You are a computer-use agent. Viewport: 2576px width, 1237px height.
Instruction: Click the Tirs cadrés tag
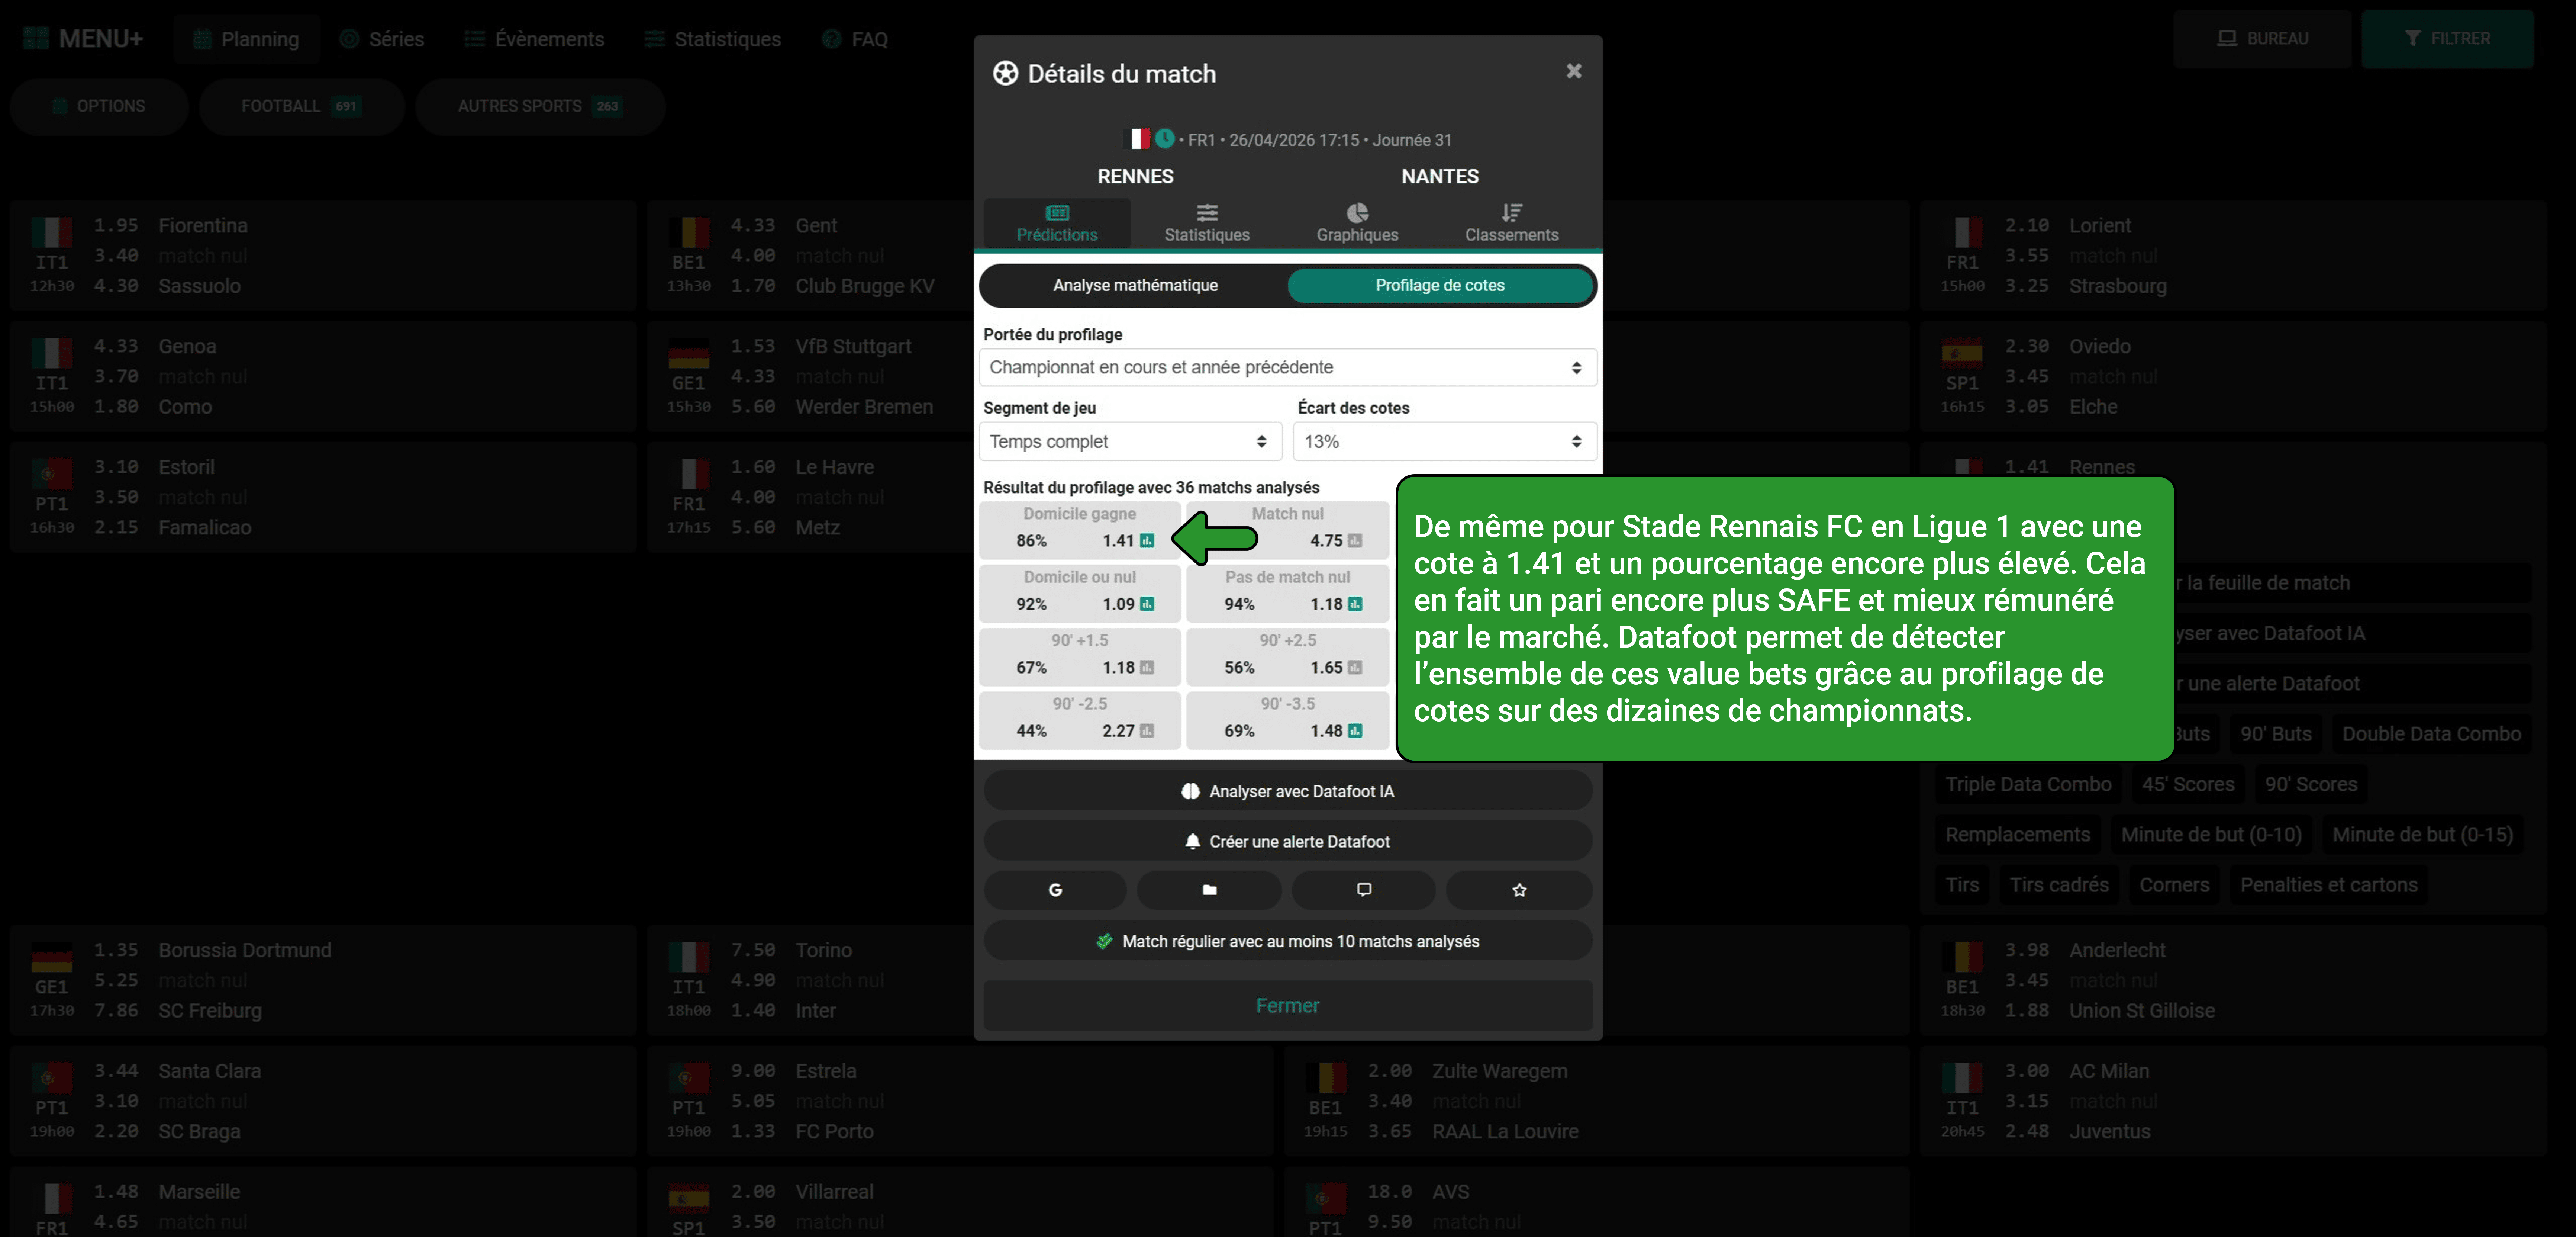point(2059,885)
